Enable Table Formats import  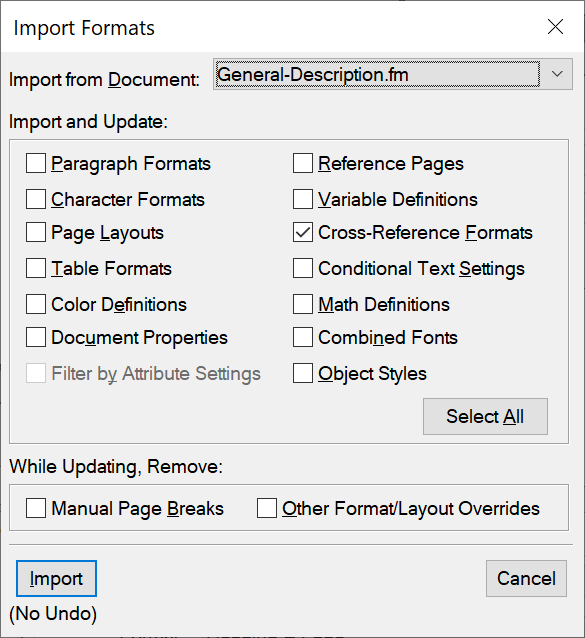tap(36, 268)
